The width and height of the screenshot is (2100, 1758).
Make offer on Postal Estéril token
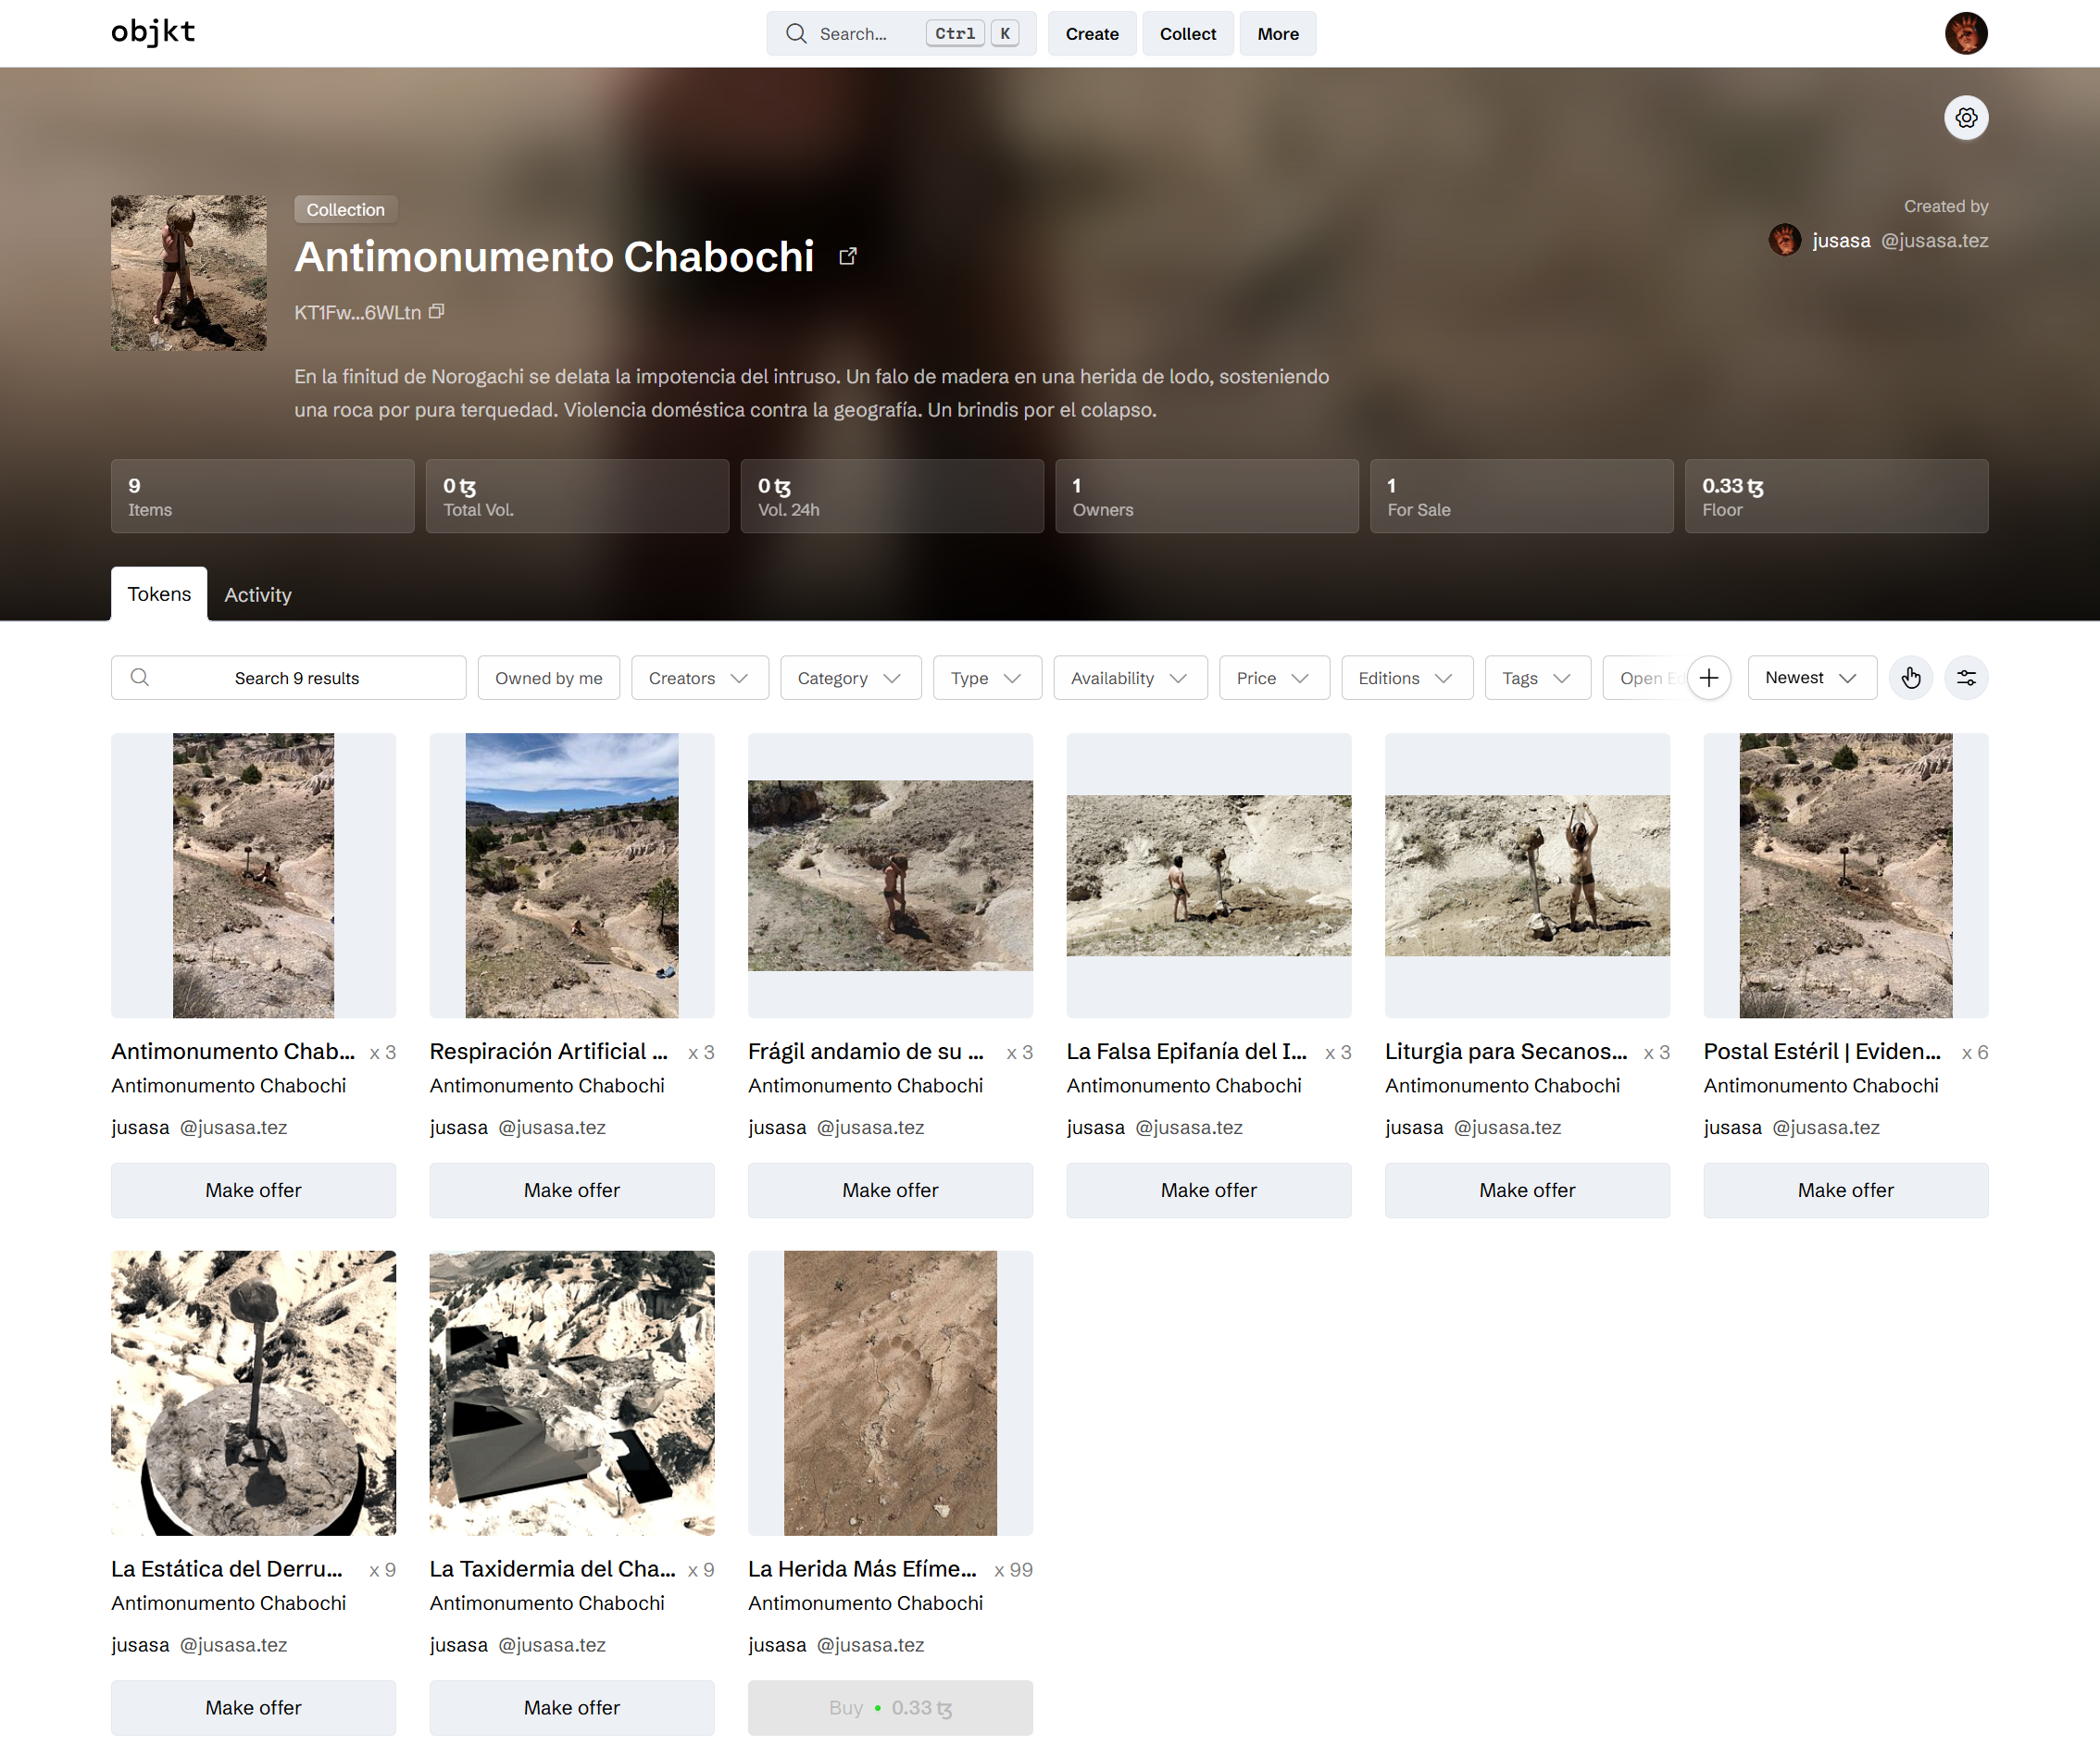click(1845, 1190)
